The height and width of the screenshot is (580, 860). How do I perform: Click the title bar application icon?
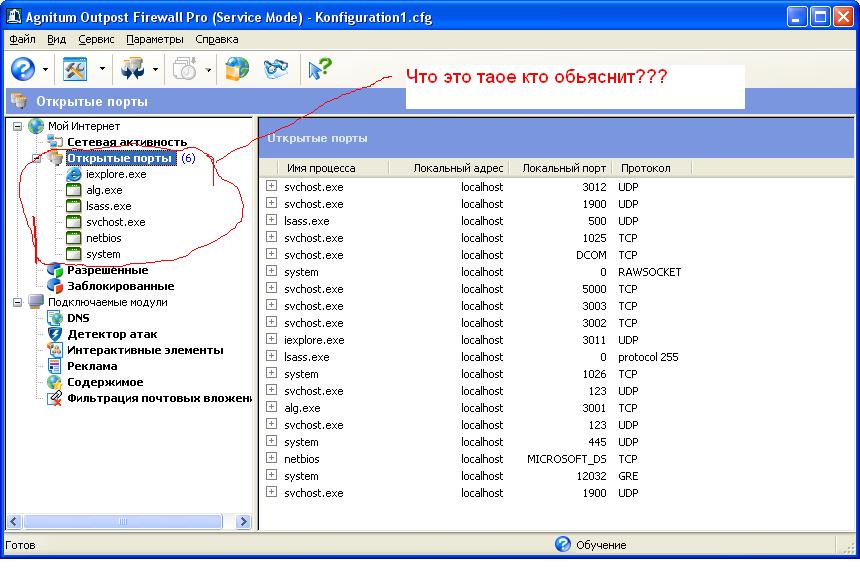pyautogui.click(x=13, y=16)
